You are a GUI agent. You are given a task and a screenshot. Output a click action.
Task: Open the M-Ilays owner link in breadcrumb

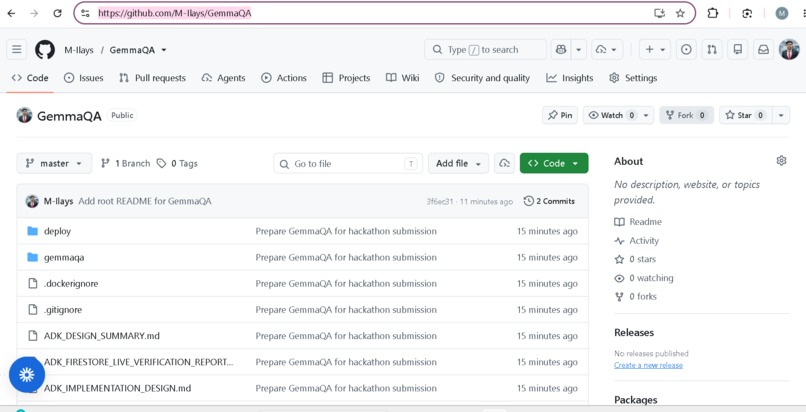(x=79, y=50)
